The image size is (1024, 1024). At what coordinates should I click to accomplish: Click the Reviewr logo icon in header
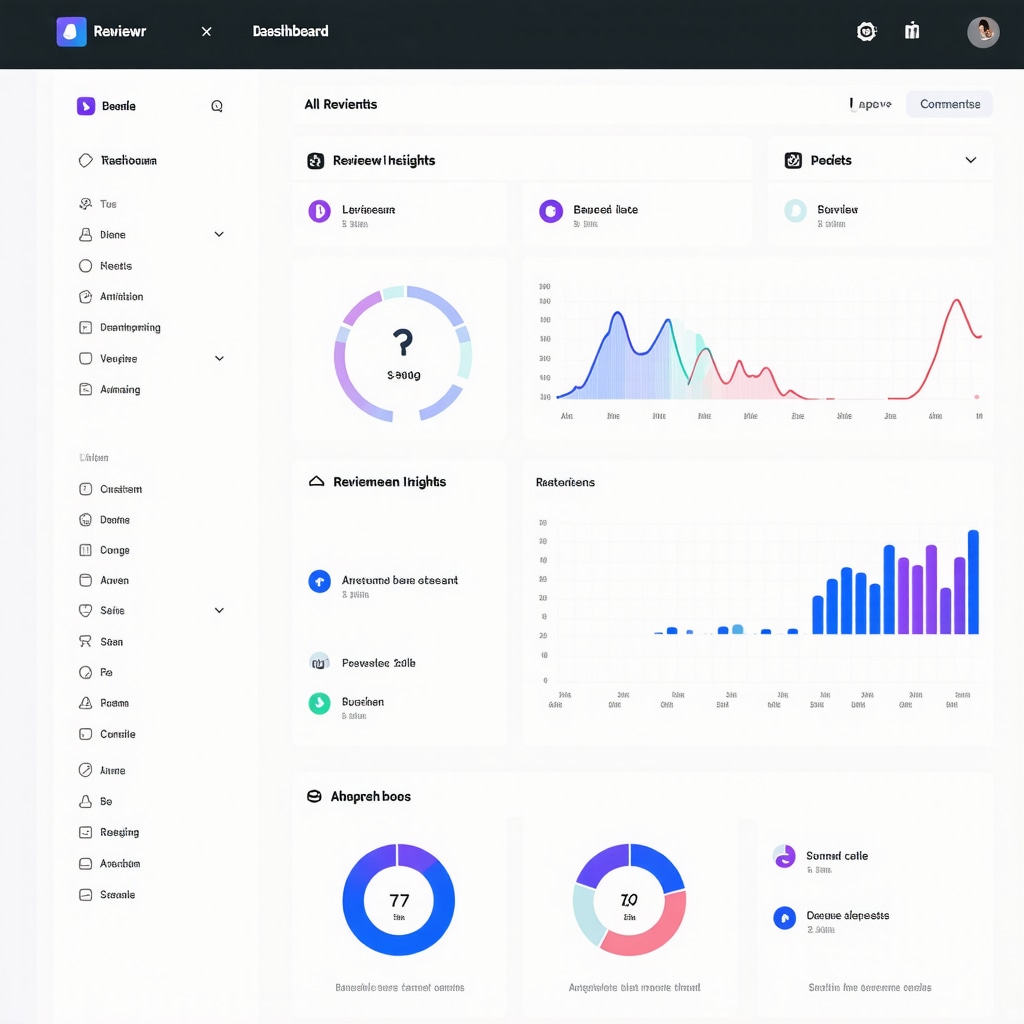71,31
